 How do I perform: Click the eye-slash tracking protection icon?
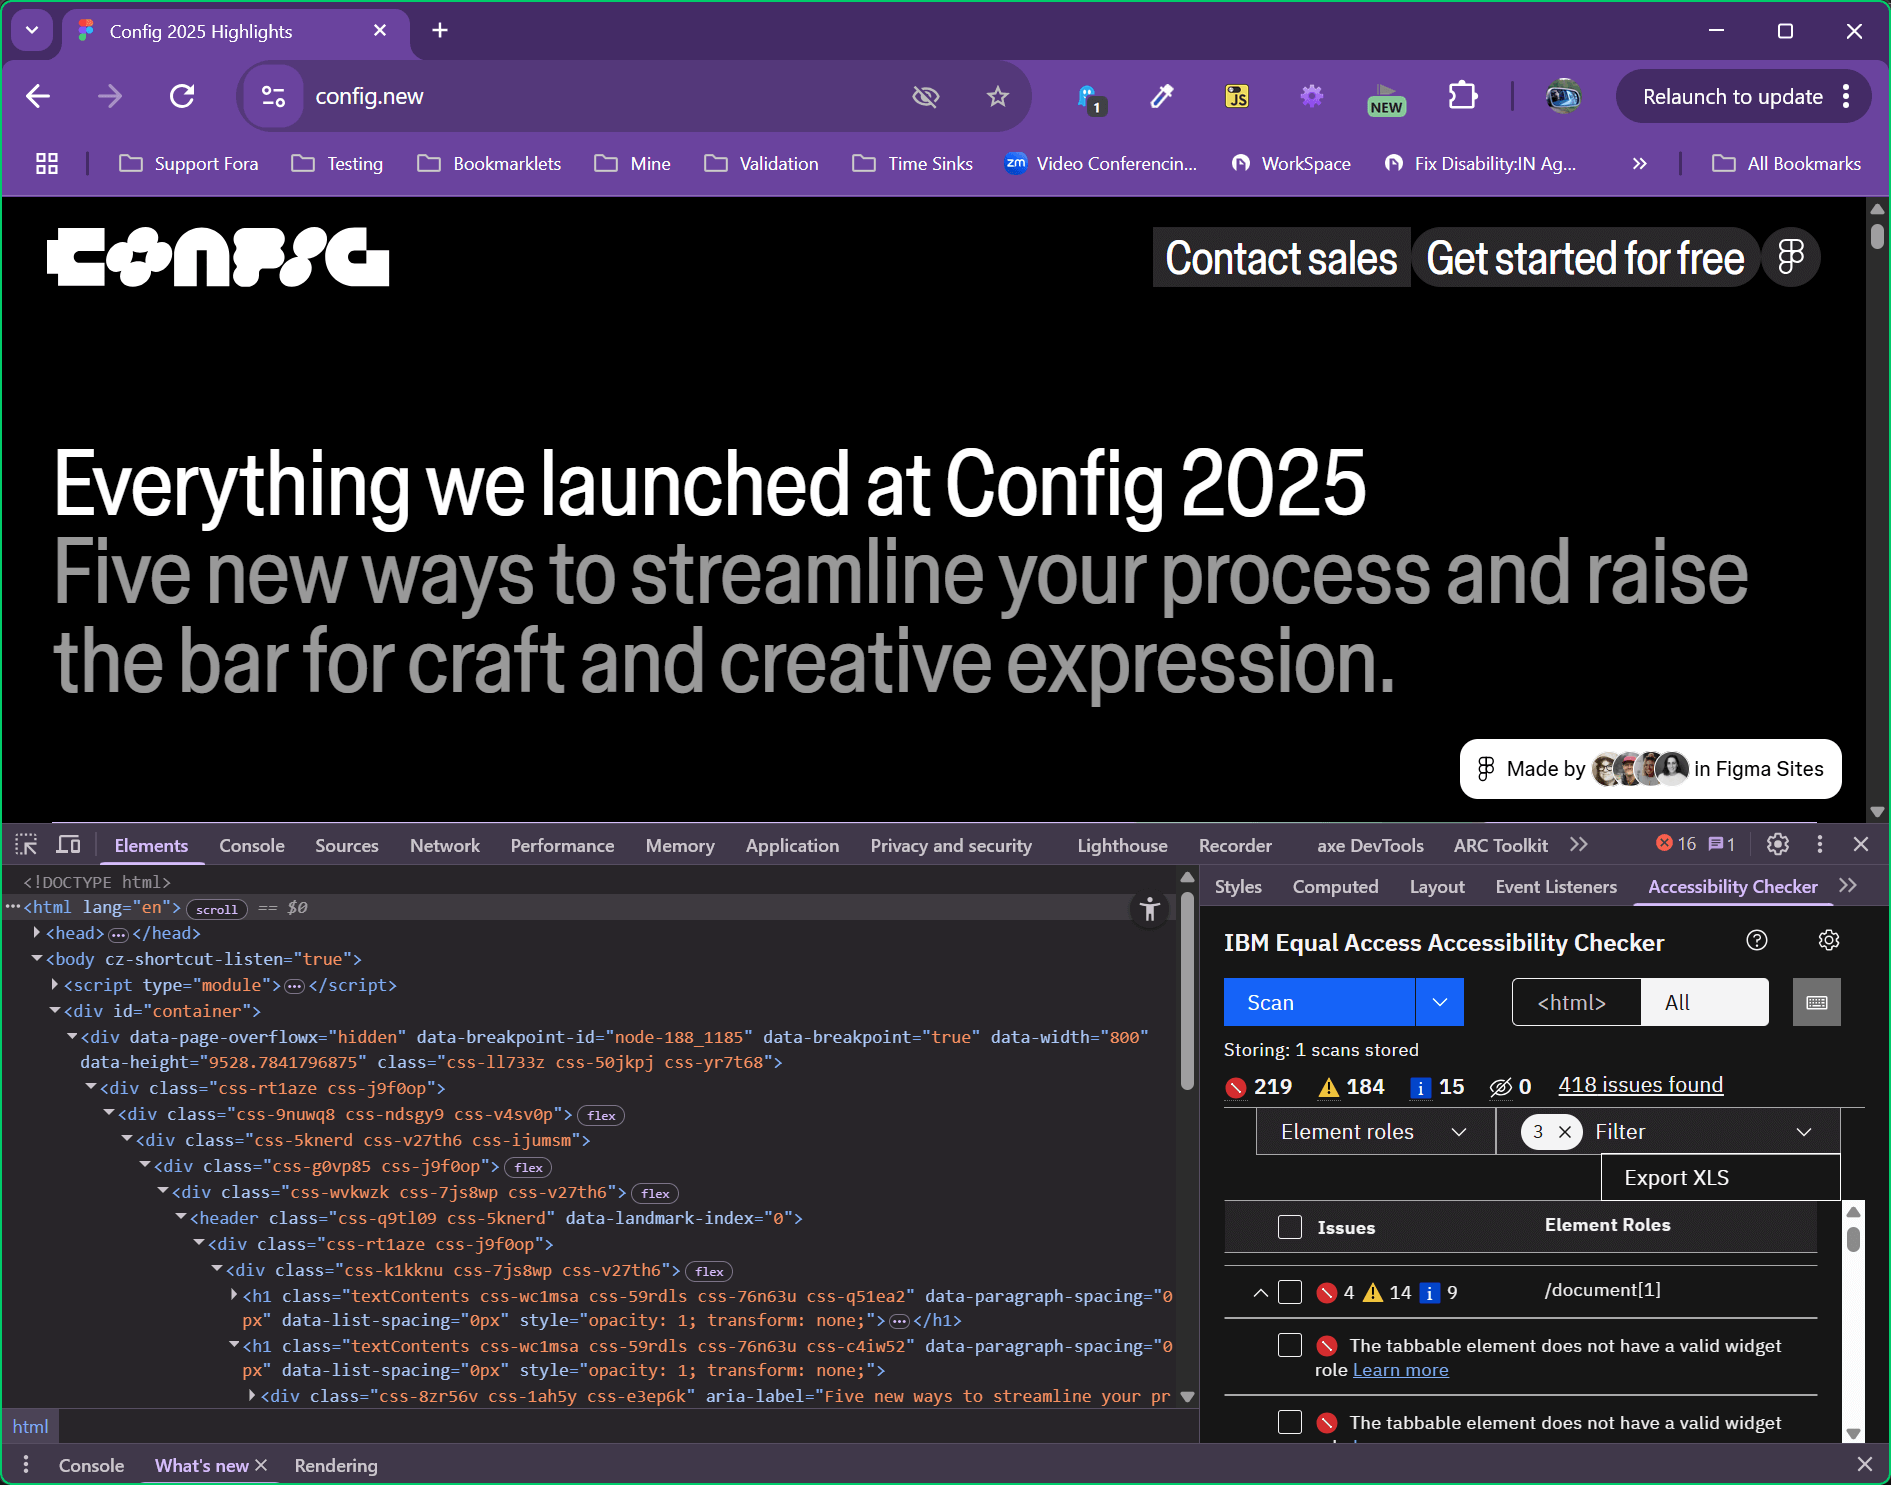(x=925, y=96)
